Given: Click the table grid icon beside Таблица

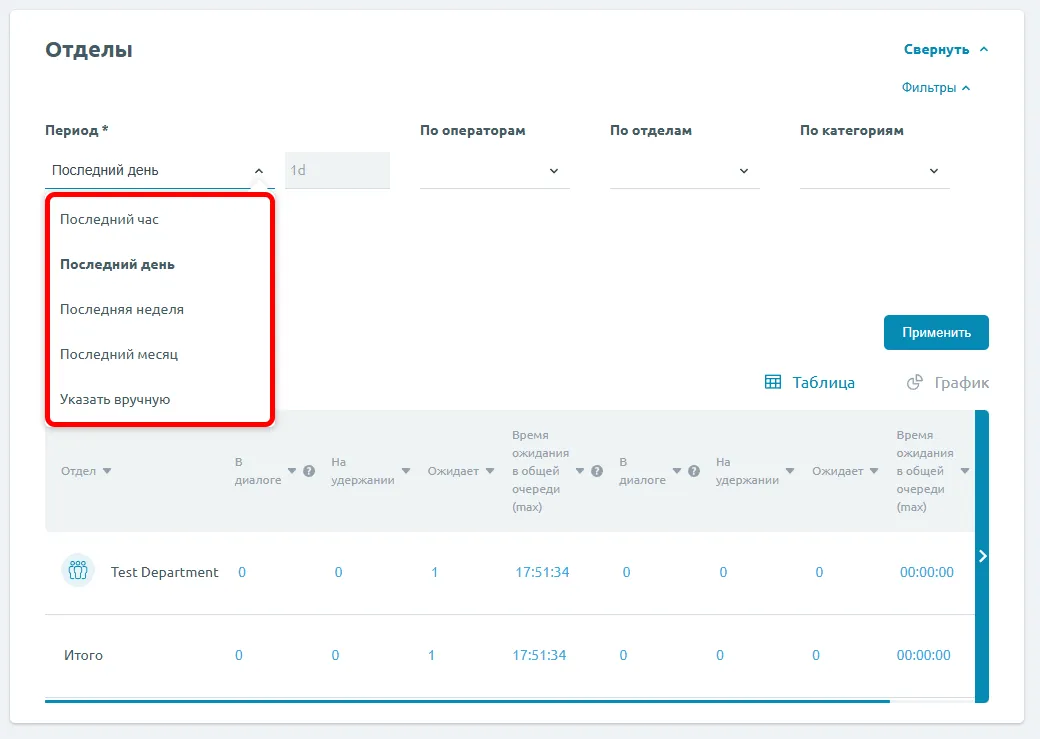Looking at the screenshot, I should click(772, 382).
